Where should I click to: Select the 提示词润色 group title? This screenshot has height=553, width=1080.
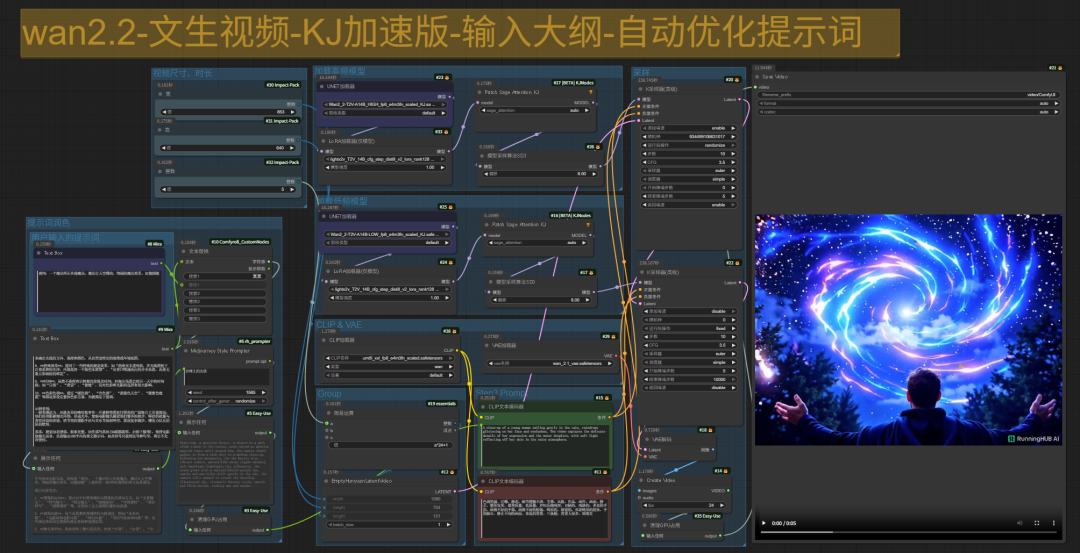[48, 223]
